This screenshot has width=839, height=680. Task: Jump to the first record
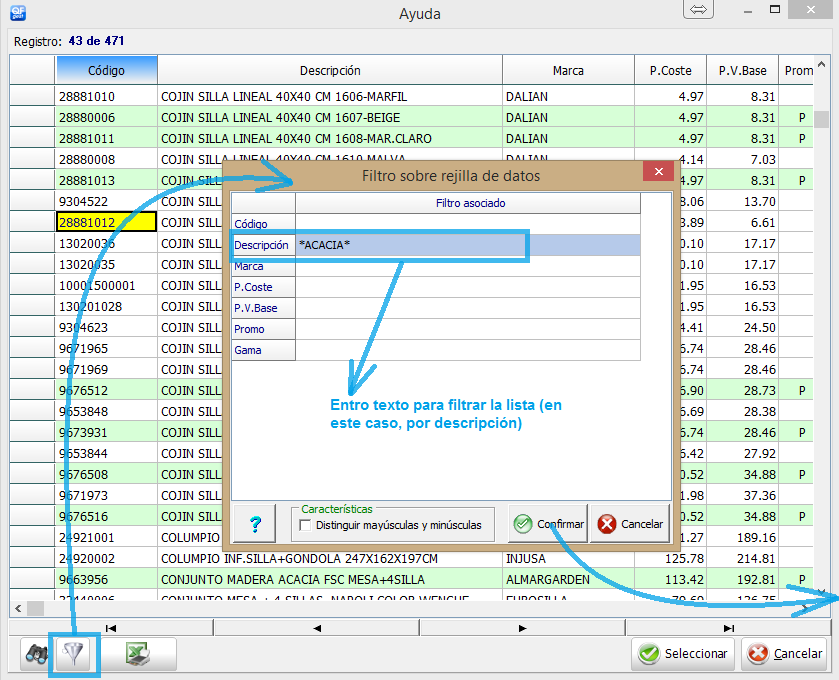coord(111,628)
